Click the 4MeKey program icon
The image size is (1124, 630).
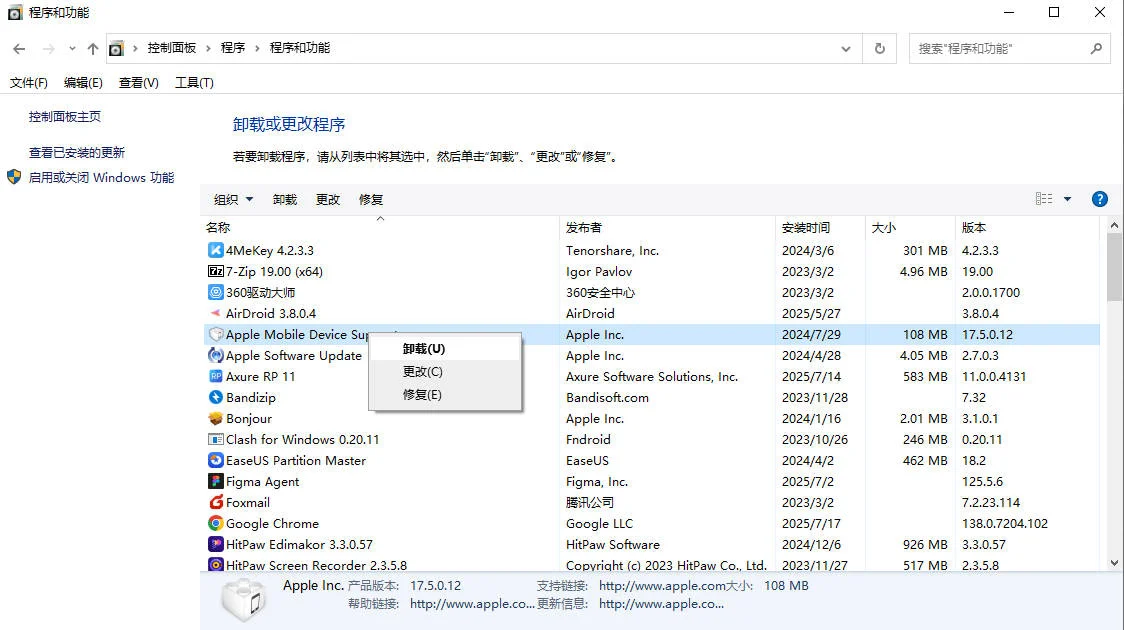tap(215, 250)
